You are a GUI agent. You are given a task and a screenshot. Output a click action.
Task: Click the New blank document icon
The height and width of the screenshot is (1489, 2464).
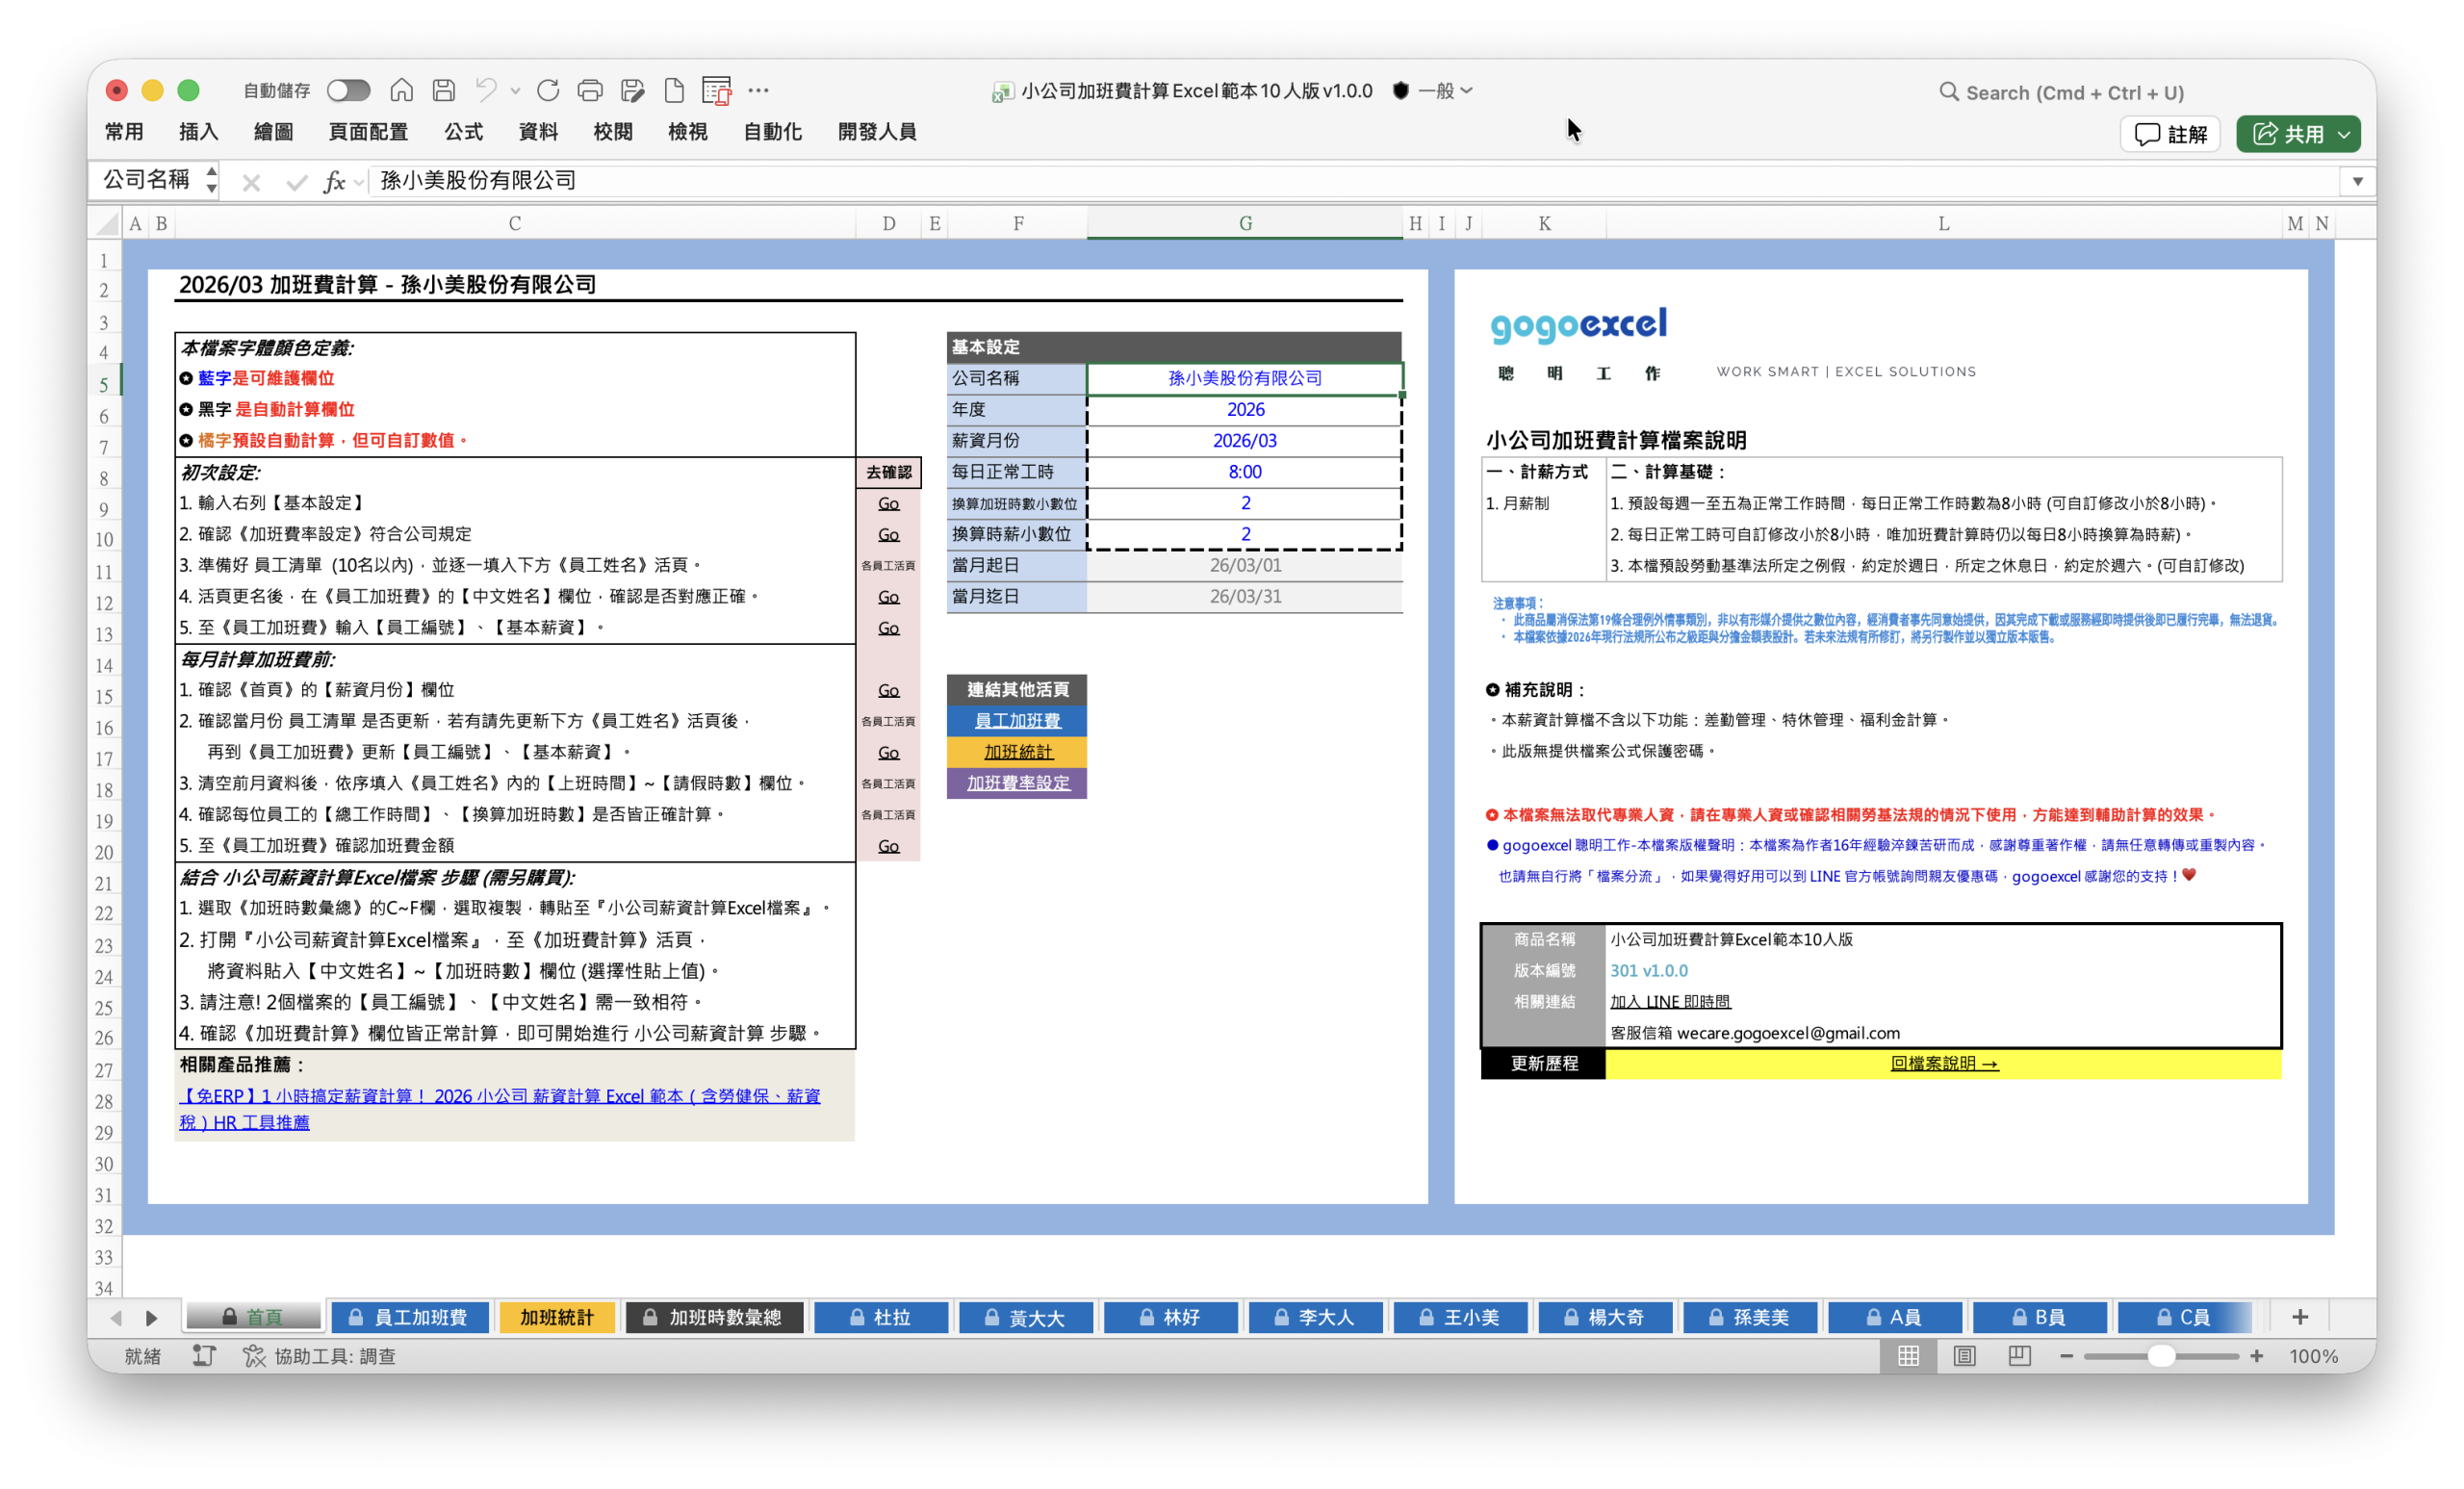[x=674, y=91]
